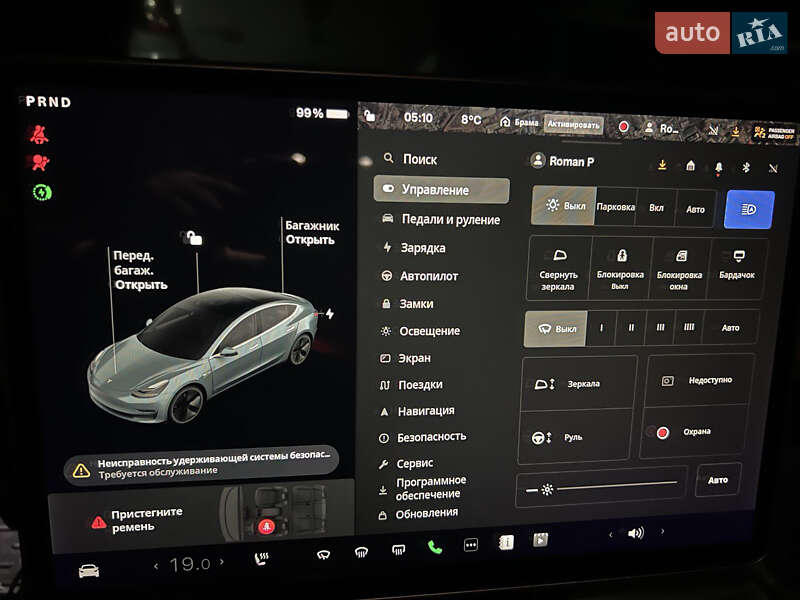Viewport: 800px width, 600px height.
Task: Switch headlights to Авто mode
Action: pos(695,208)
